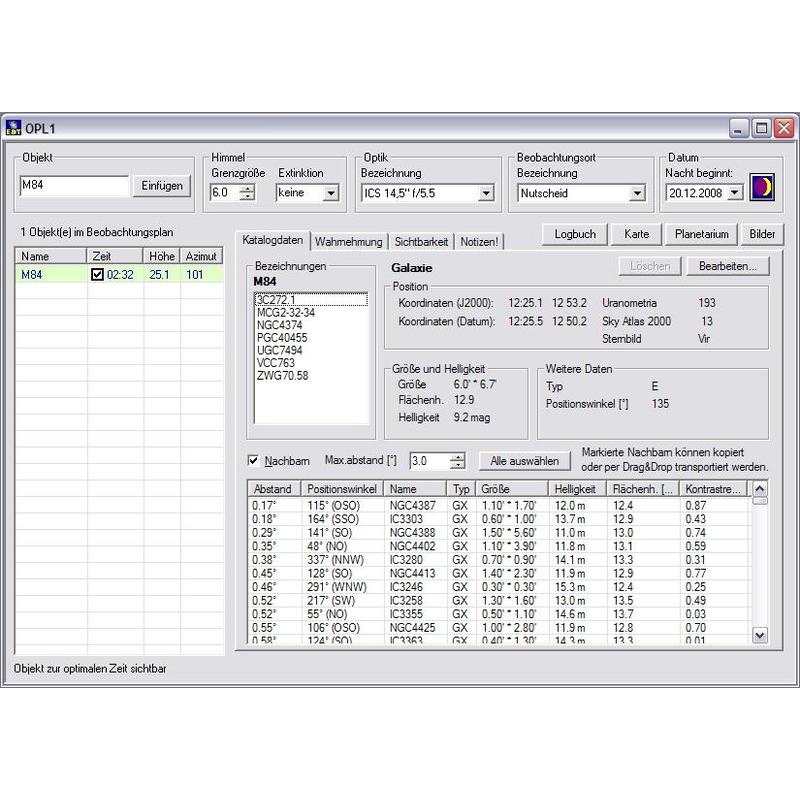Expand the Optik Bezeichnung dropdown
The width and height of the screenshot is (800, 800).
(x=487, y=193)
